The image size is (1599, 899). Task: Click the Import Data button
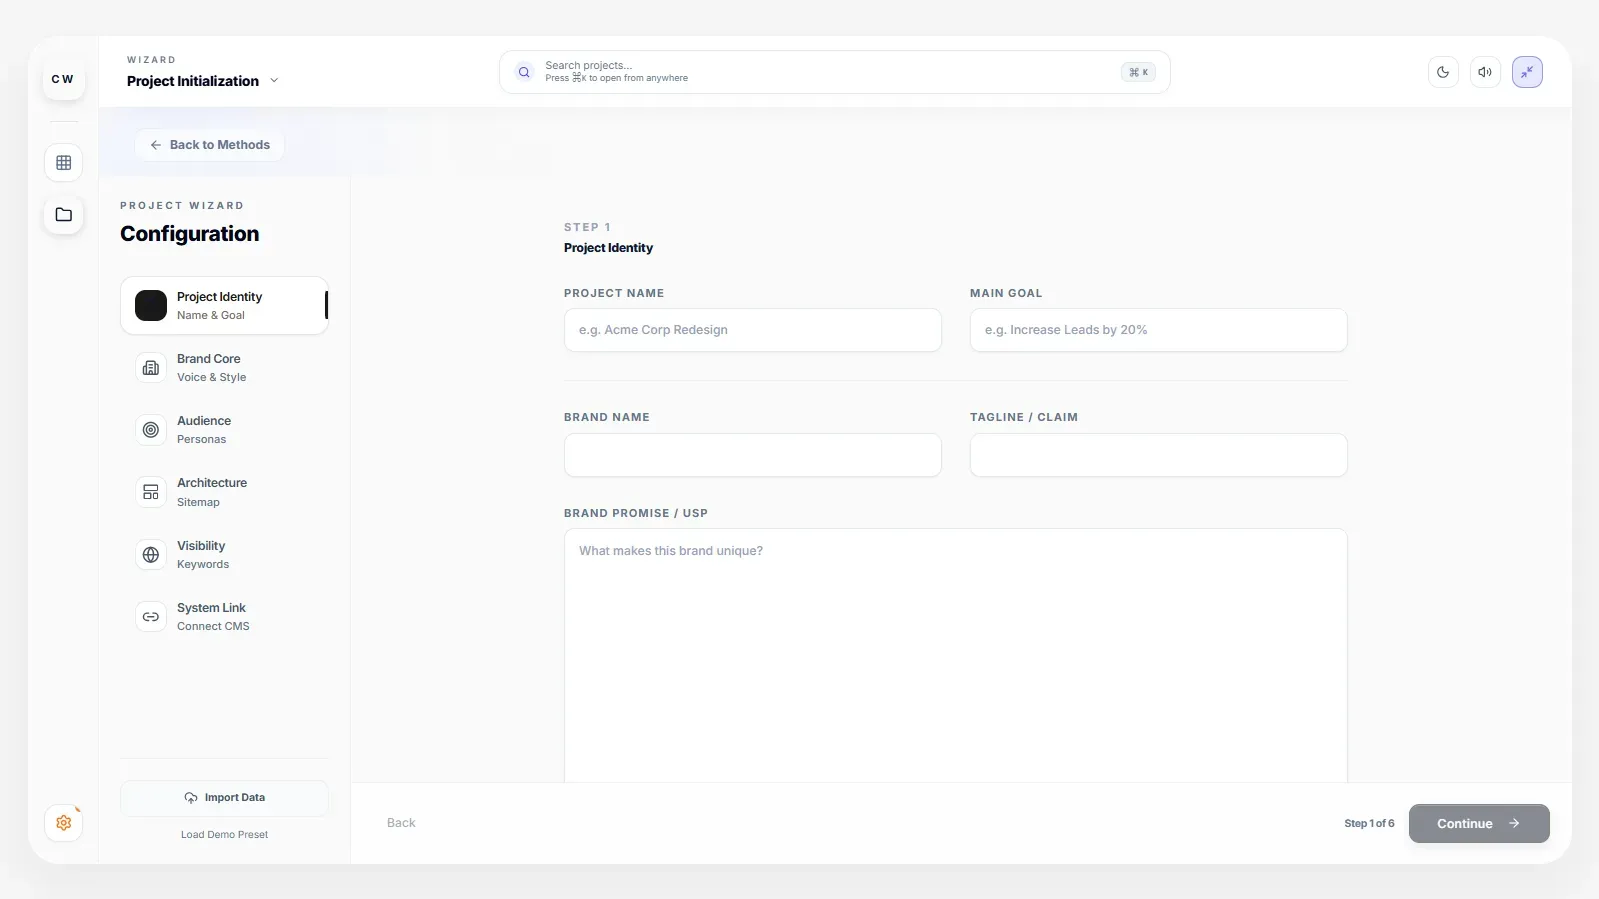224,798
